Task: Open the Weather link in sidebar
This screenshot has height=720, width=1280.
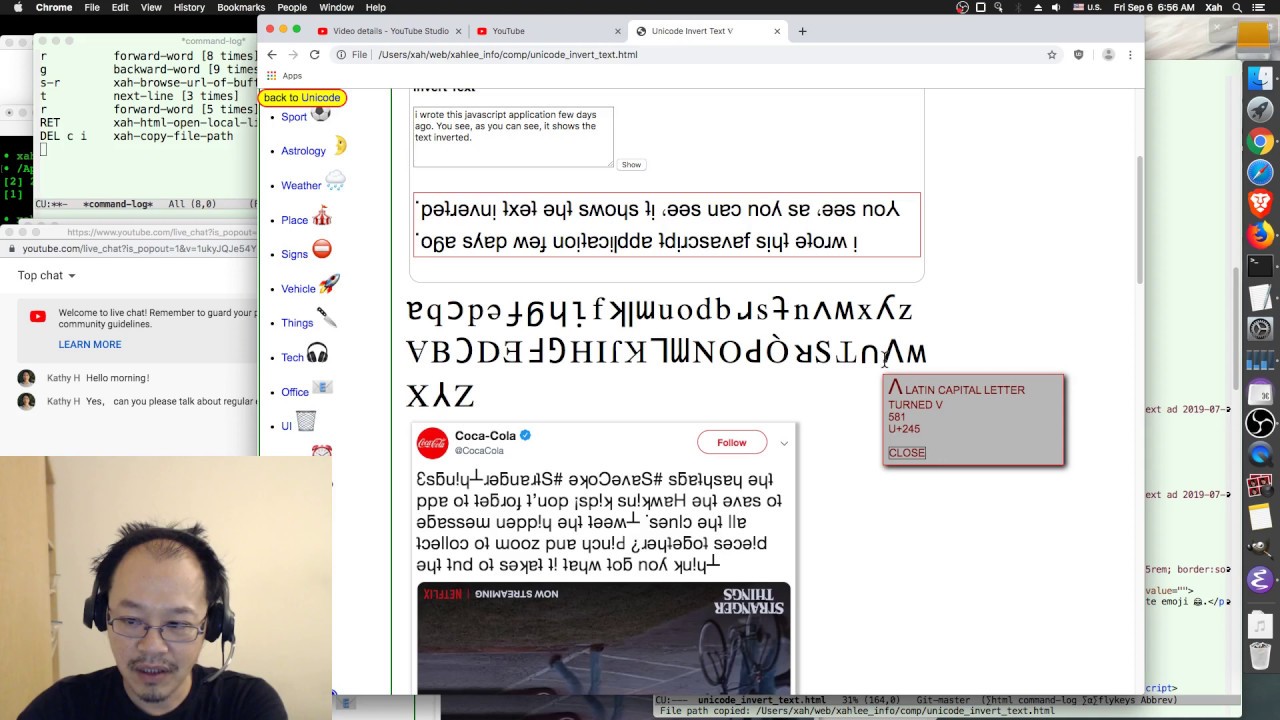Action: coord(301,186)
